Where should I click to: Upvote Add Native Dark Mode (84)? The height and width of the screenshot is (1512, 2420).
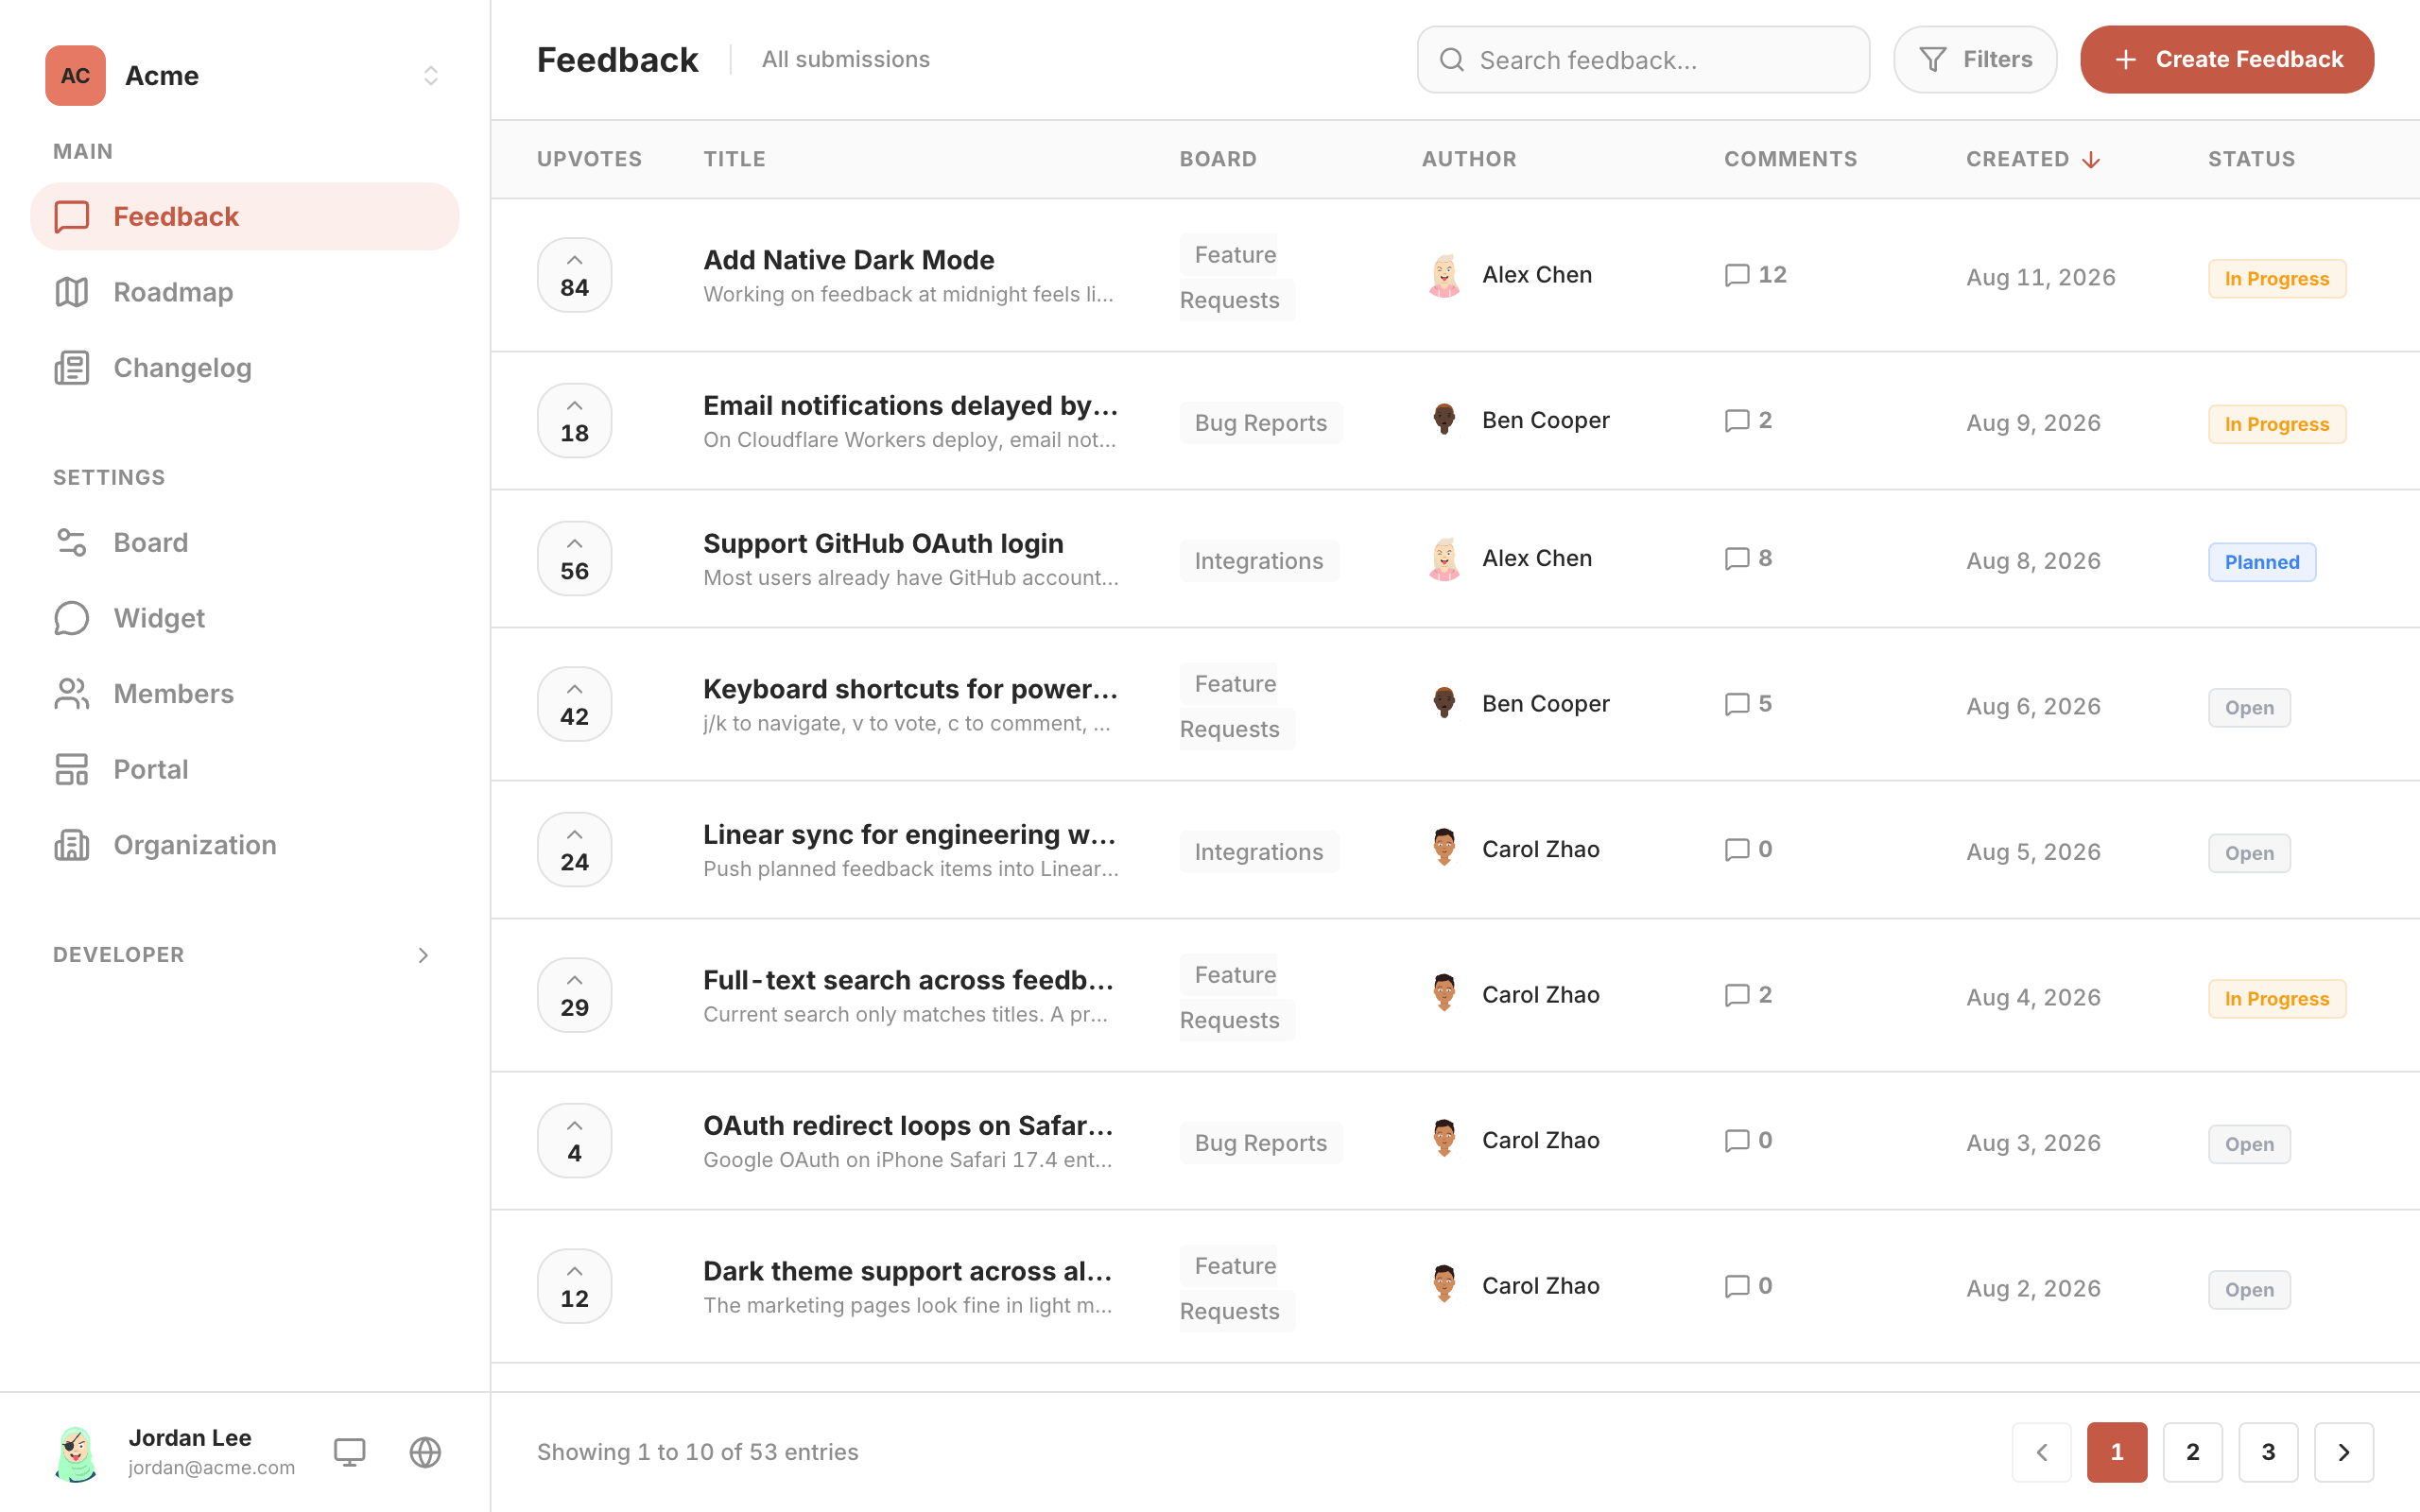(x=574, y=275)
